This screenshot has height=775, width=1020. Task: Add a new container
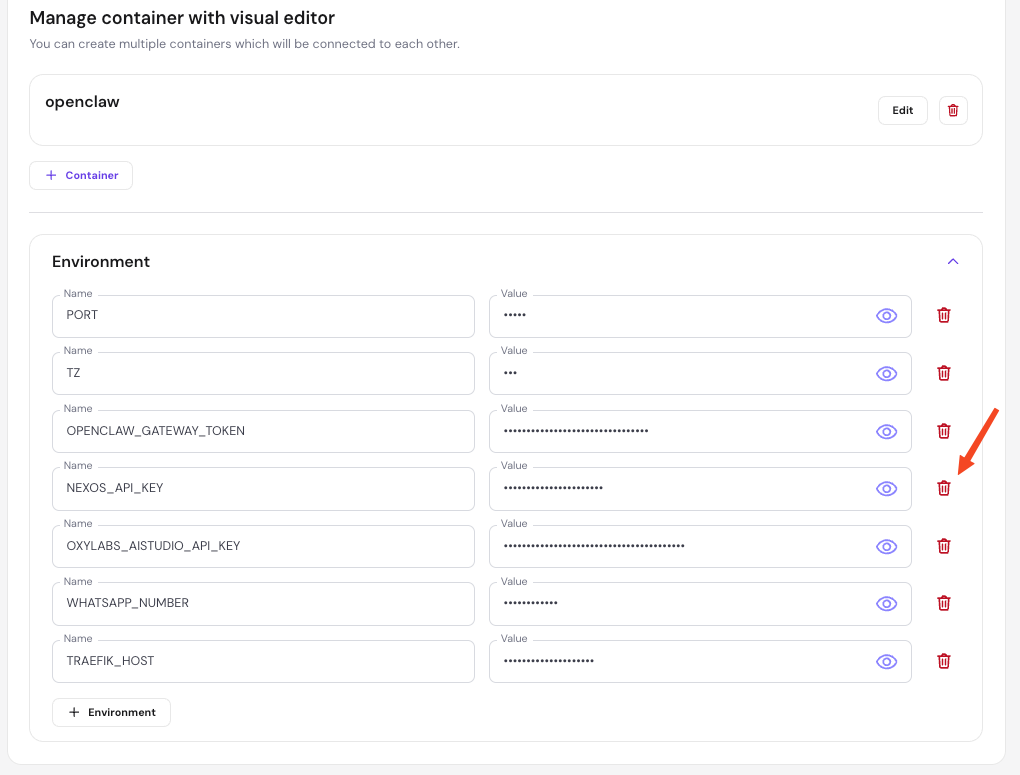coord(81,175)
